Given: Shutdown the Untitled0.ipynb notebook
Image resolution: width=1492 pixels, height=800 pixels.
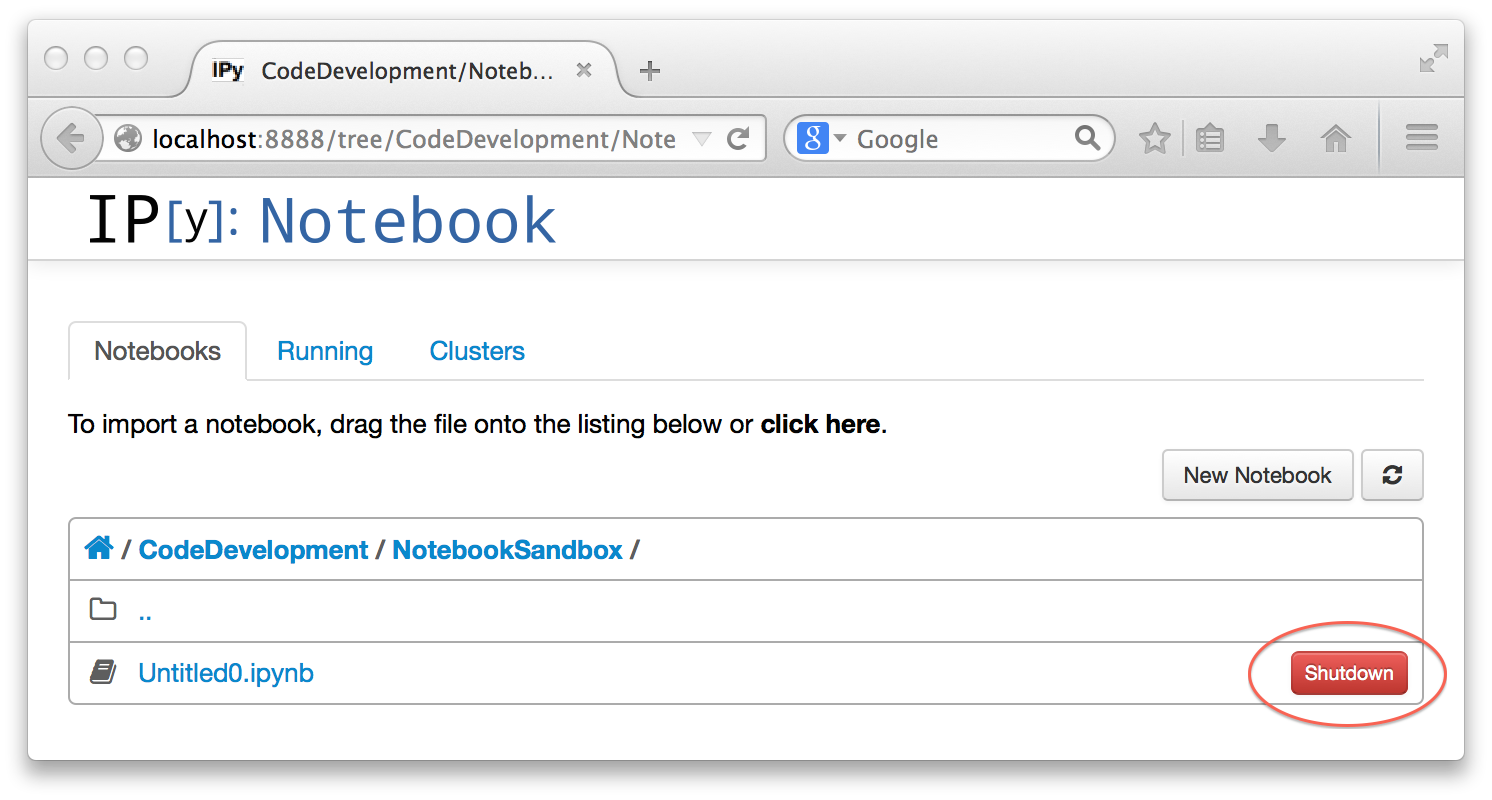Looking at the screenshot, I should coord(1348,673).
